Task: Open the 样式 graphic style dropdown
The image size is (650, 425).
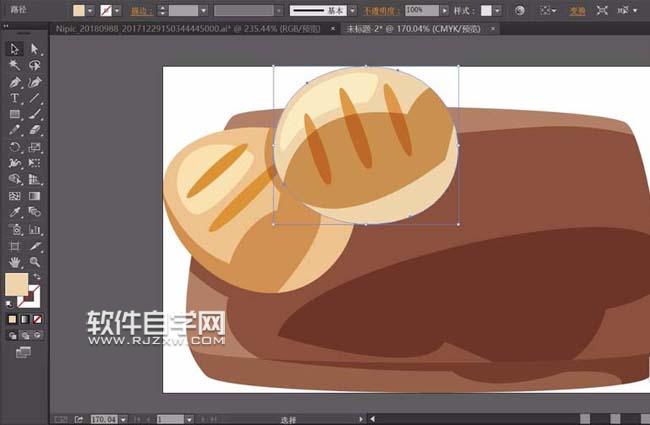Action: [497, 11]
